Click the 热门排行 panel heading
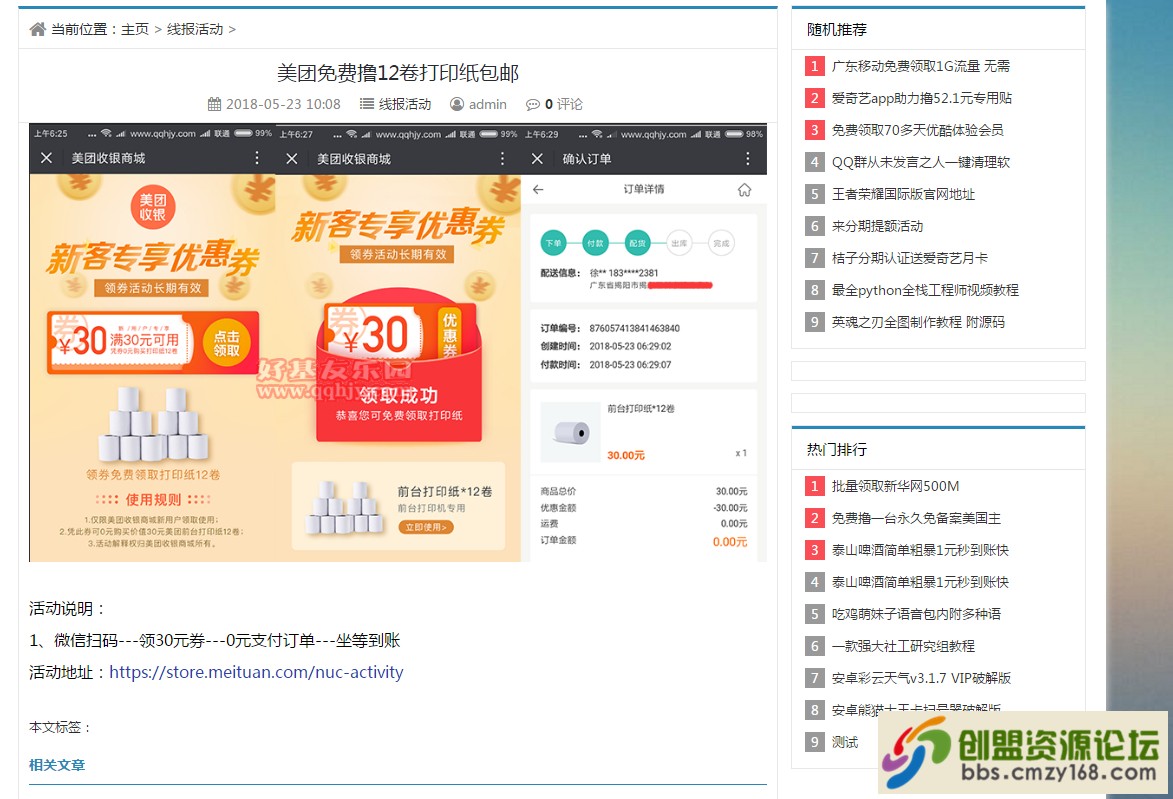Screen dimensions: 1173x799 coord(836,450)
